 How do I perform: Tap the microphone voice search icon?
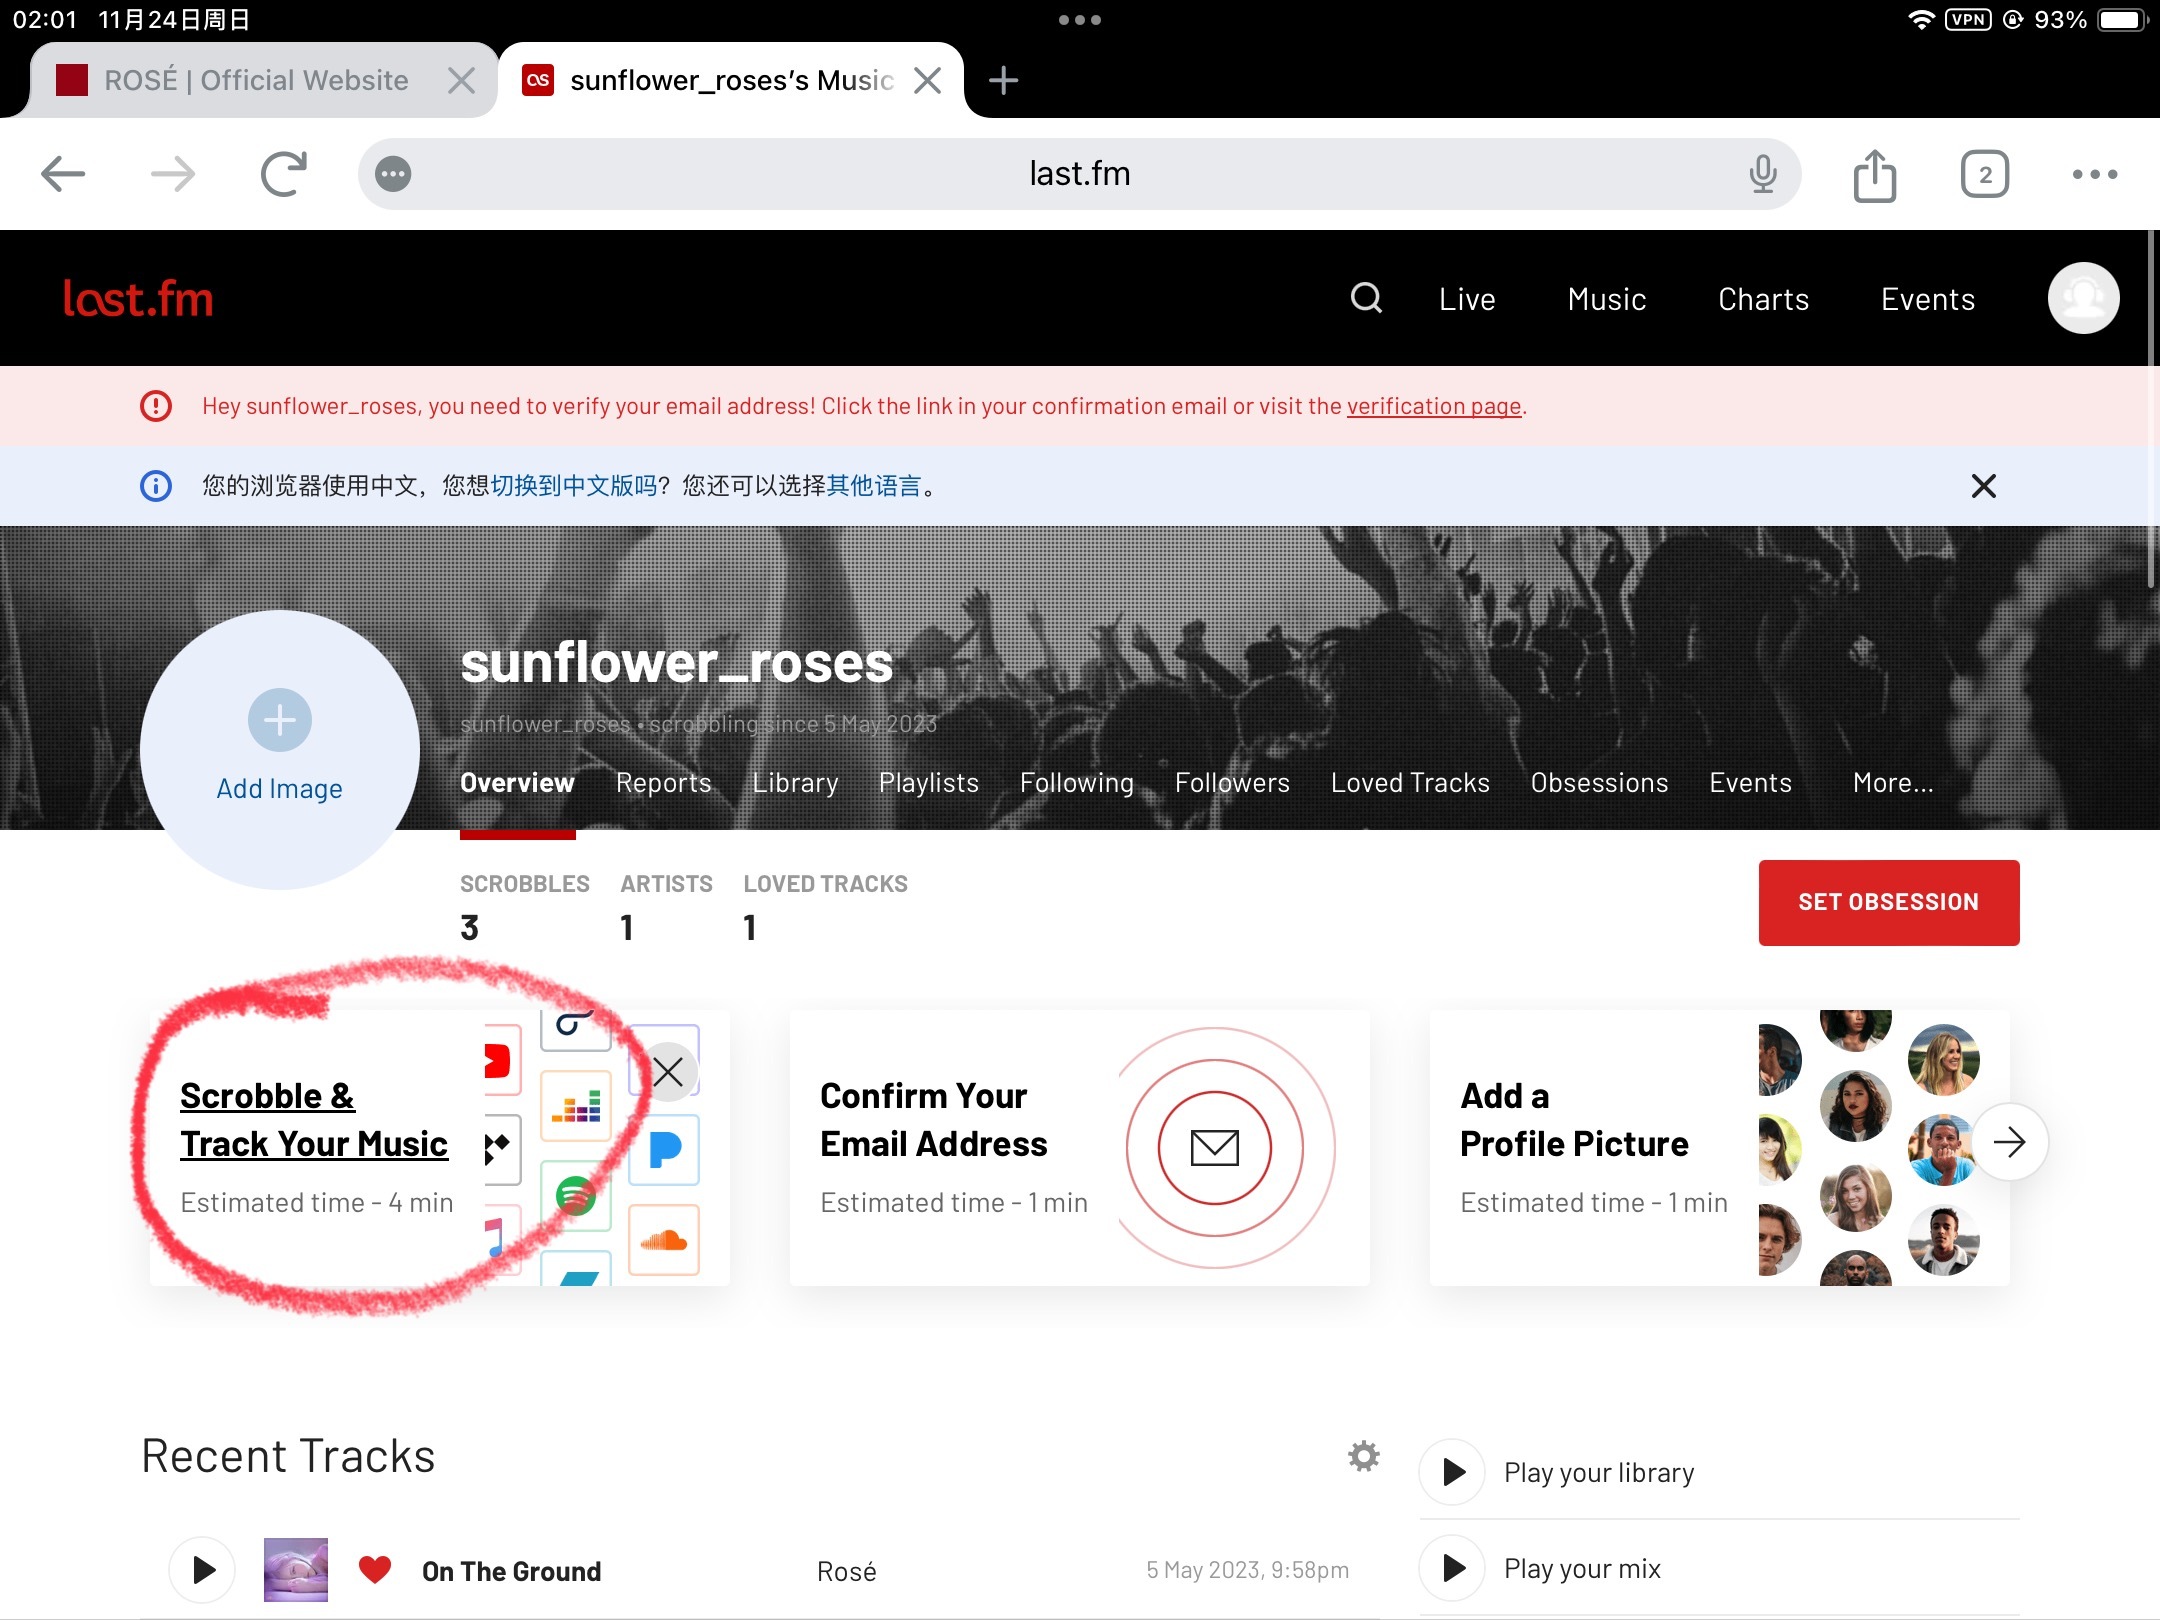(1763, 174)
